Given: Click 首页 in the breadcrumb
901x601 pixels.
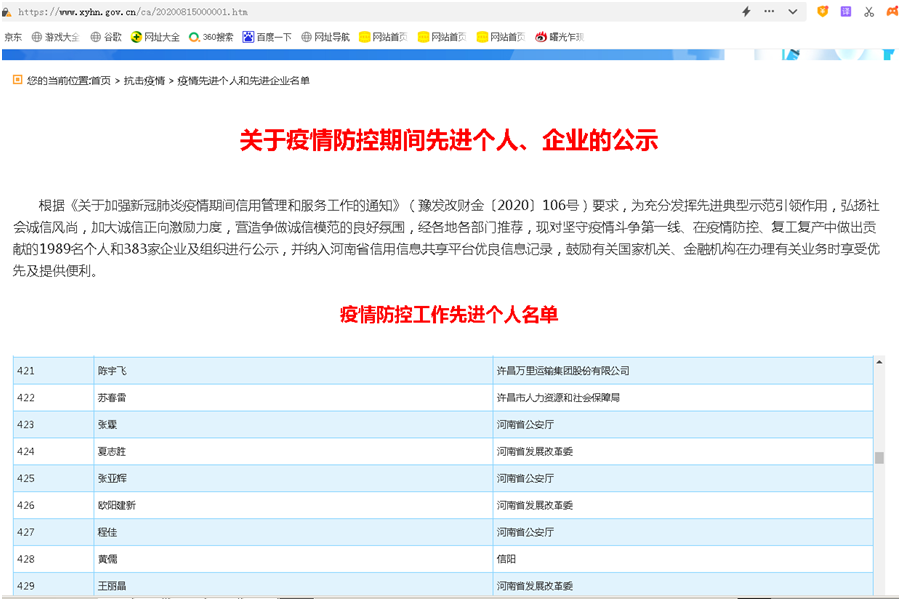Looking at the screenshot, I should coord(100,80).
